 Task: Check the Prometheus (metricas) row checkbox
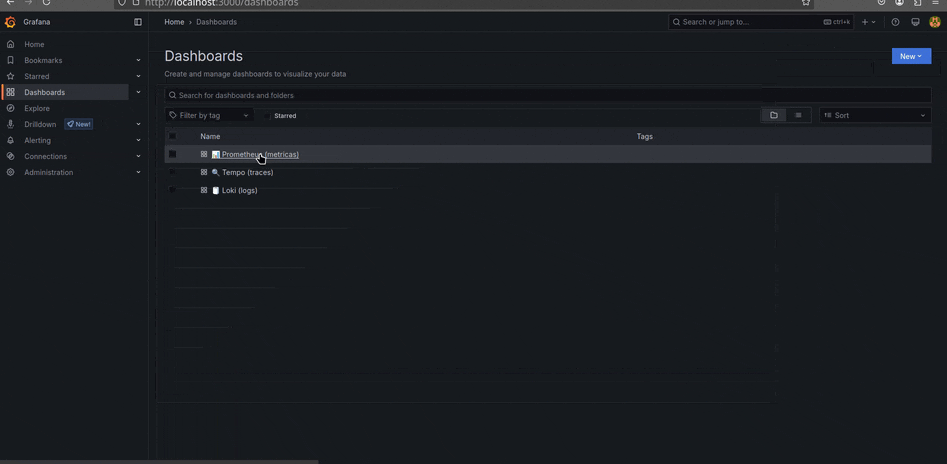tap(172, 154)
